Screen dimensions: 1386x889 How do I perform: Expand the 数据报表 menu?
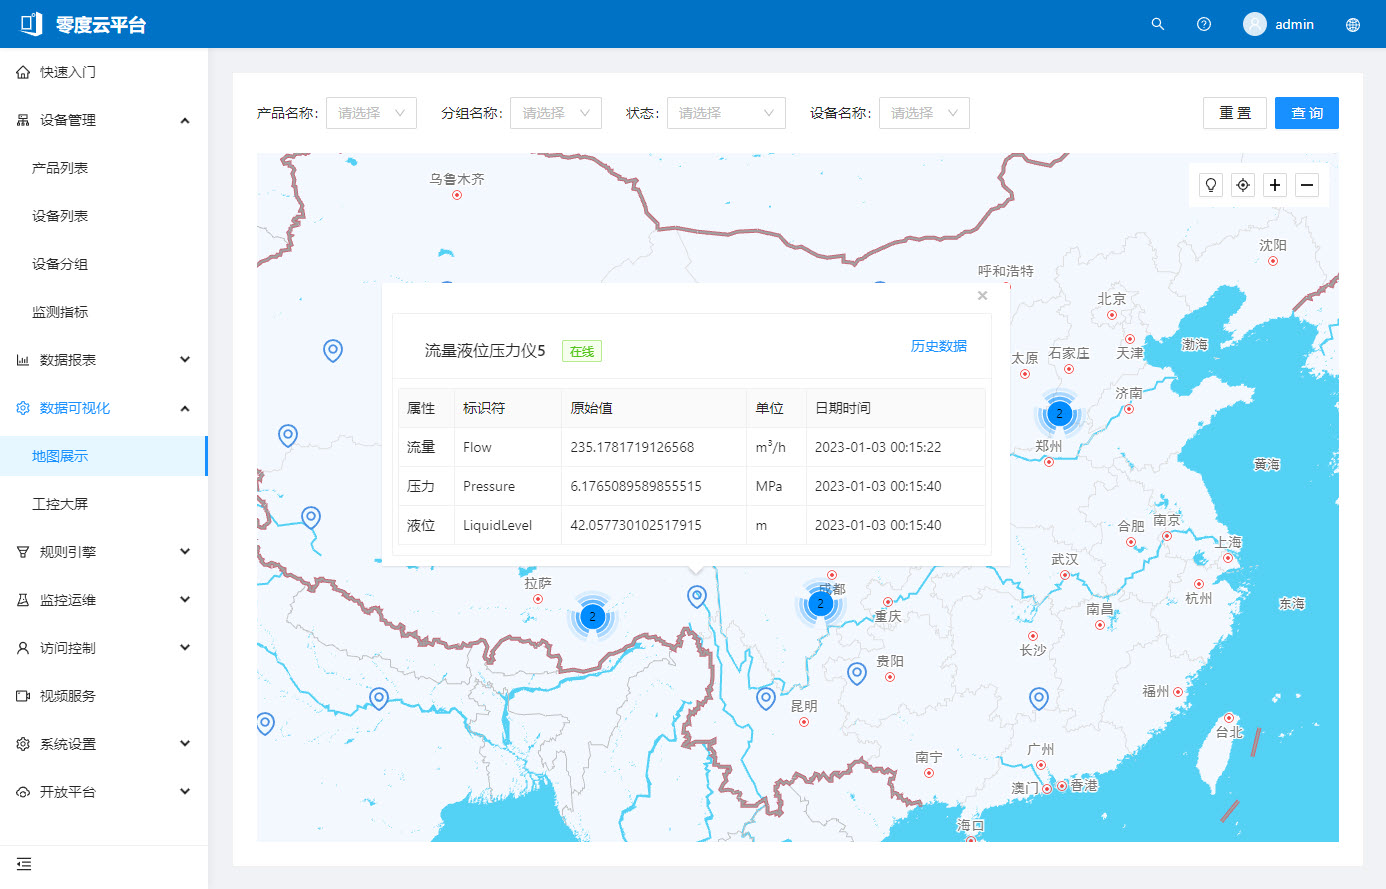tap(104, 360)
